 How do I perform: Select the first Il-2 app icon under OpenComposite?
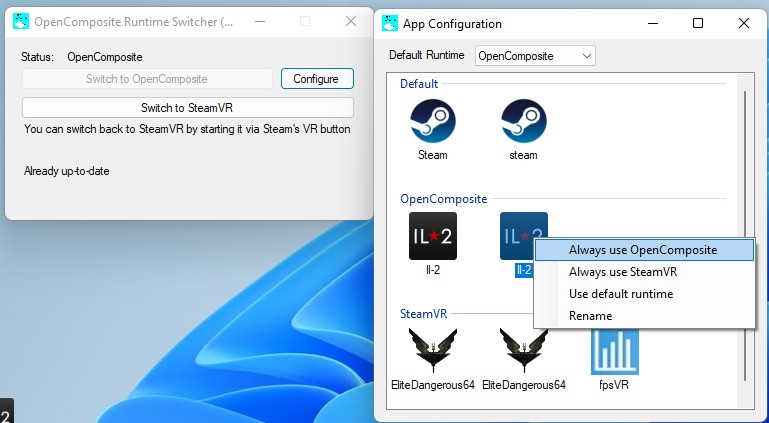[x=433, y=236]
